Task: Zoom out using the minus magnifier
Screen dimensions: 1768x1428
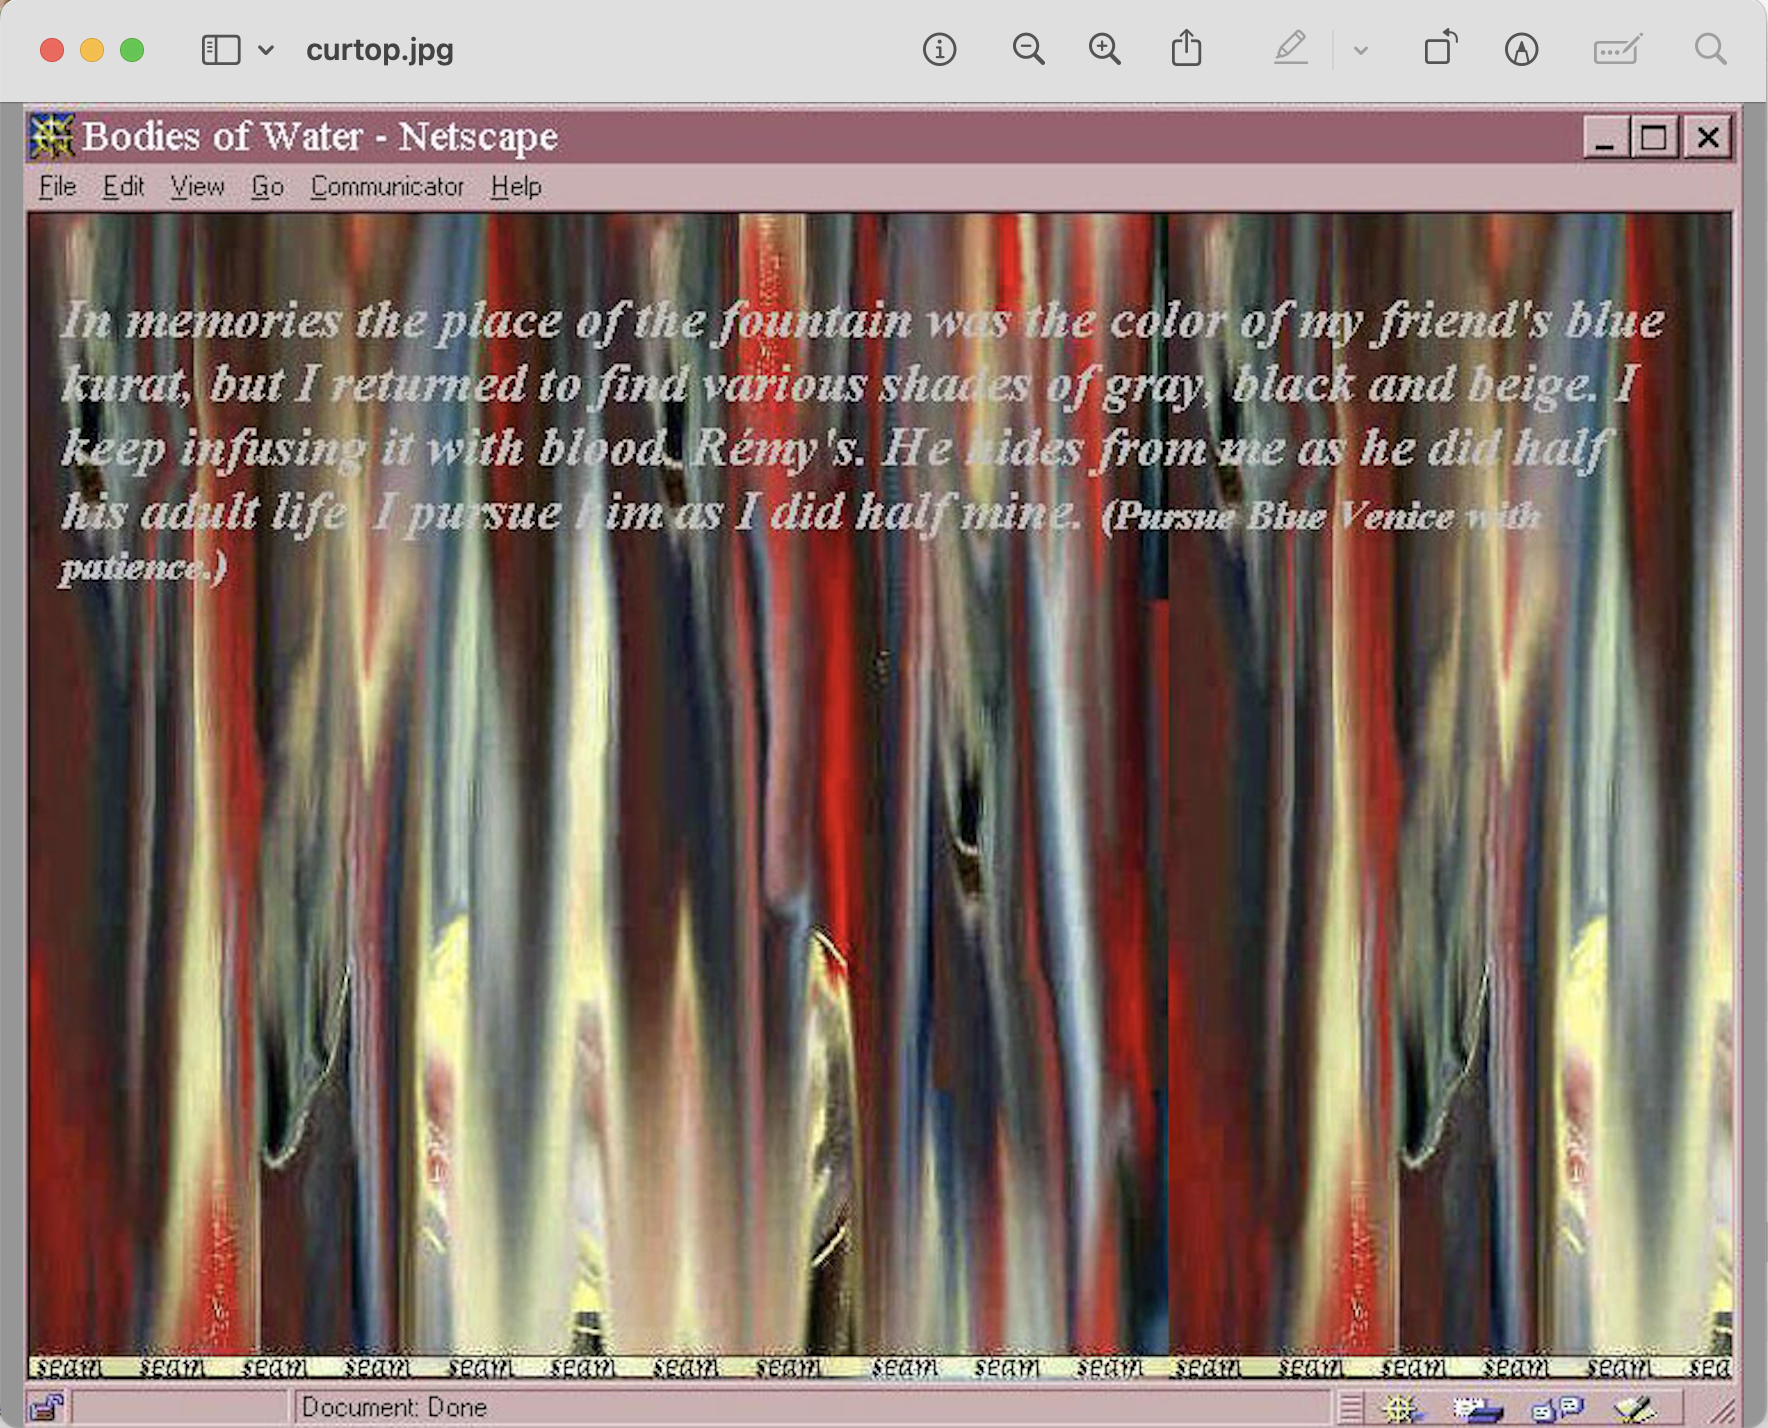Action: 1028,49
